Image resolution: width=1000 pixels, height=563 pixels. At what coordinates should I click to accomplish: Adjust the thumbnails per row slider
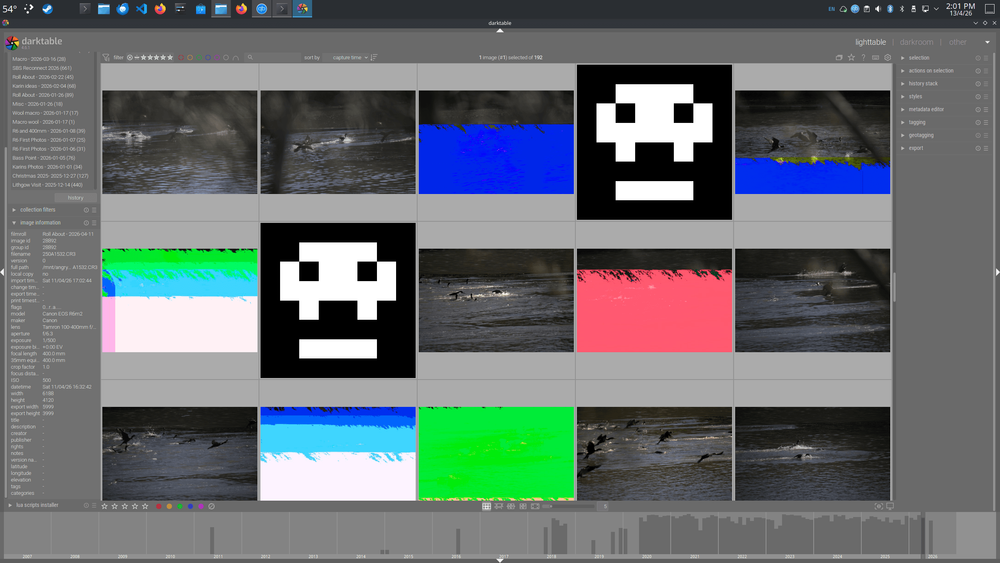(x=568, y=506)
